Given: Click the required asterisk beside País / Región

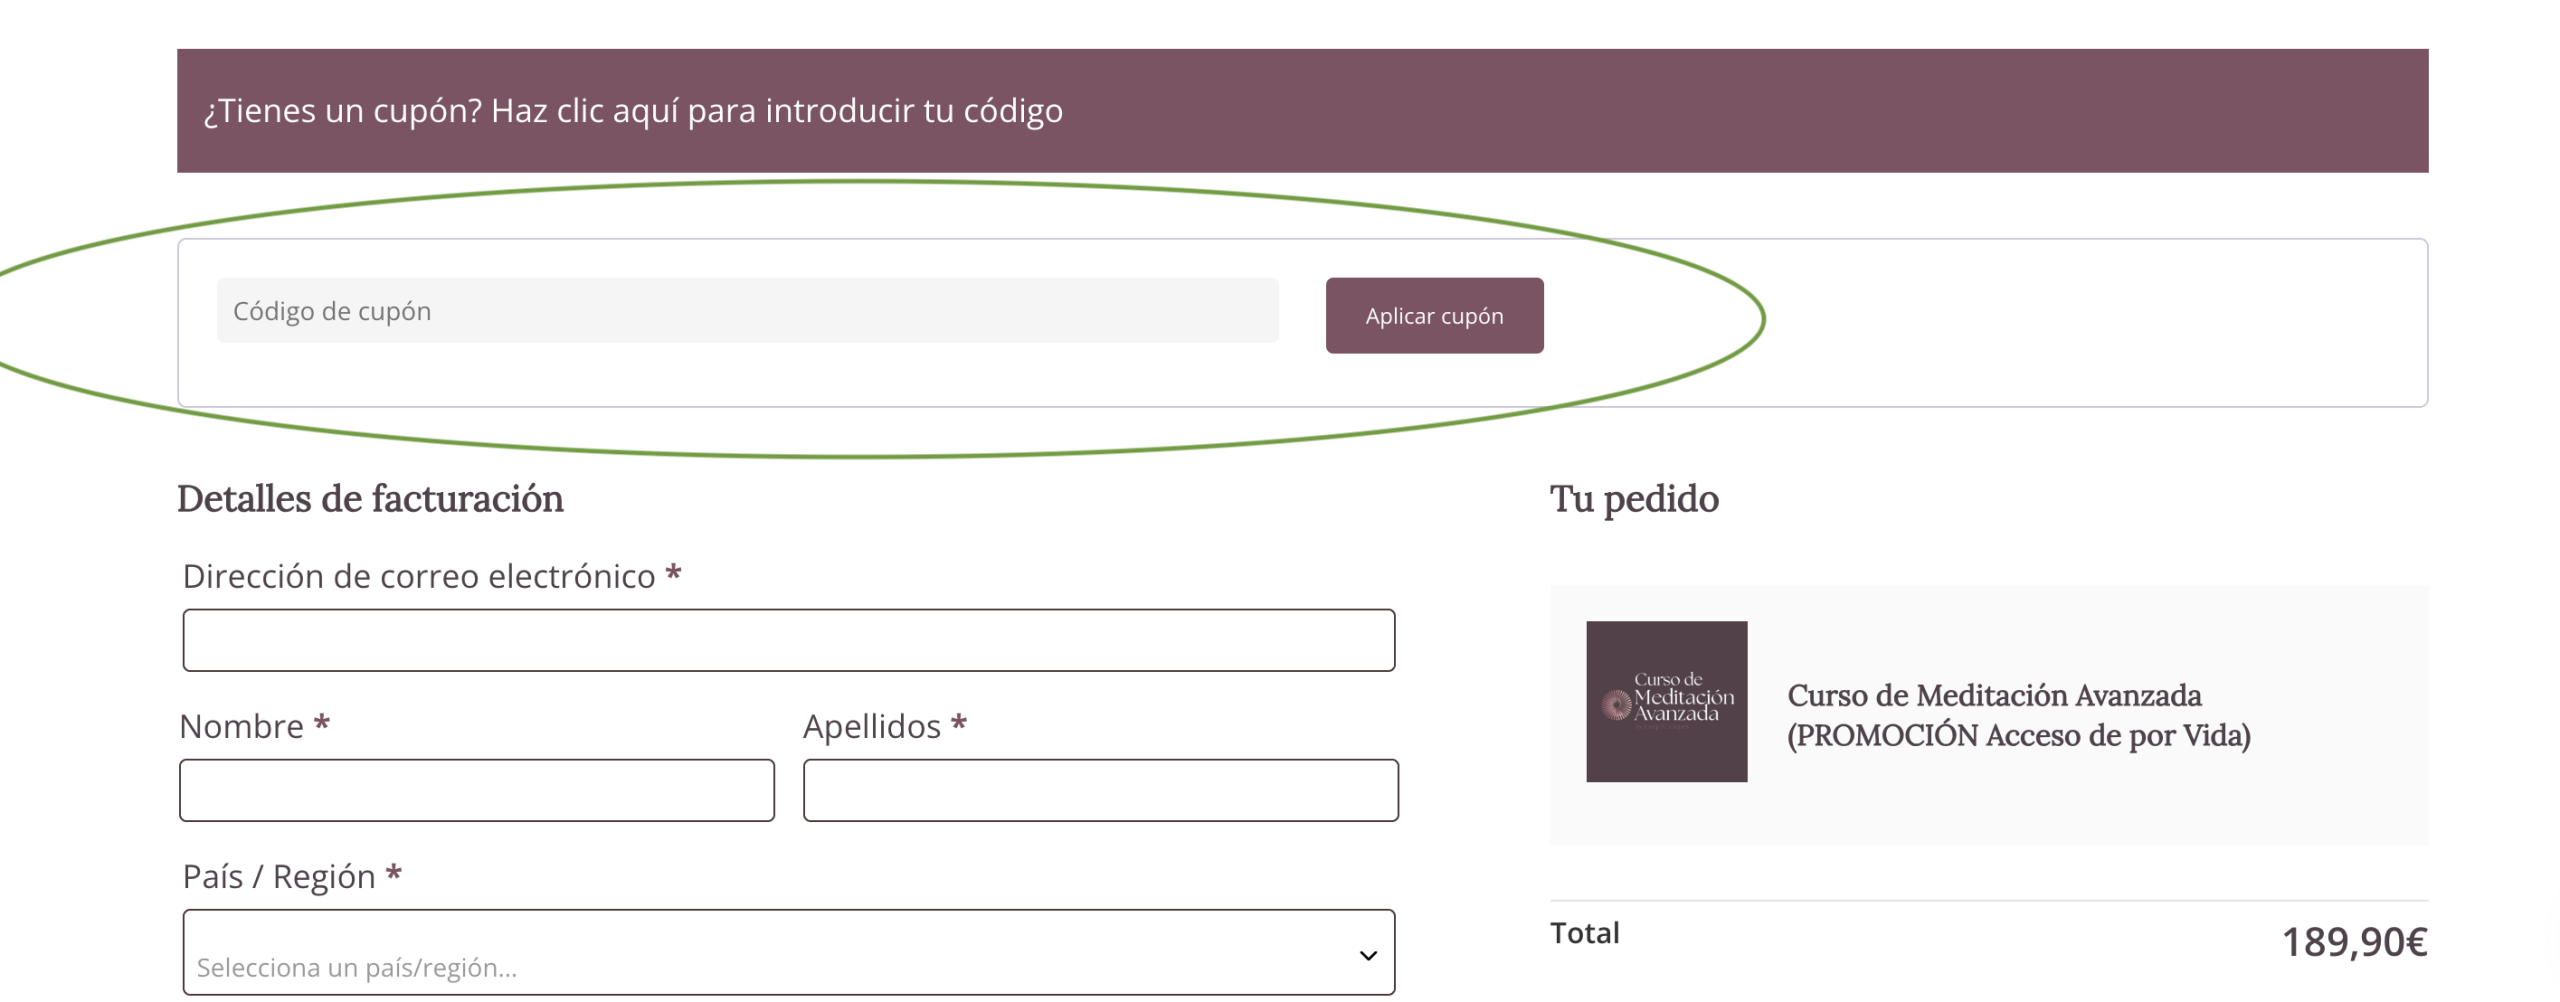Looking at the screenshot, I should [x=394, y=874].
